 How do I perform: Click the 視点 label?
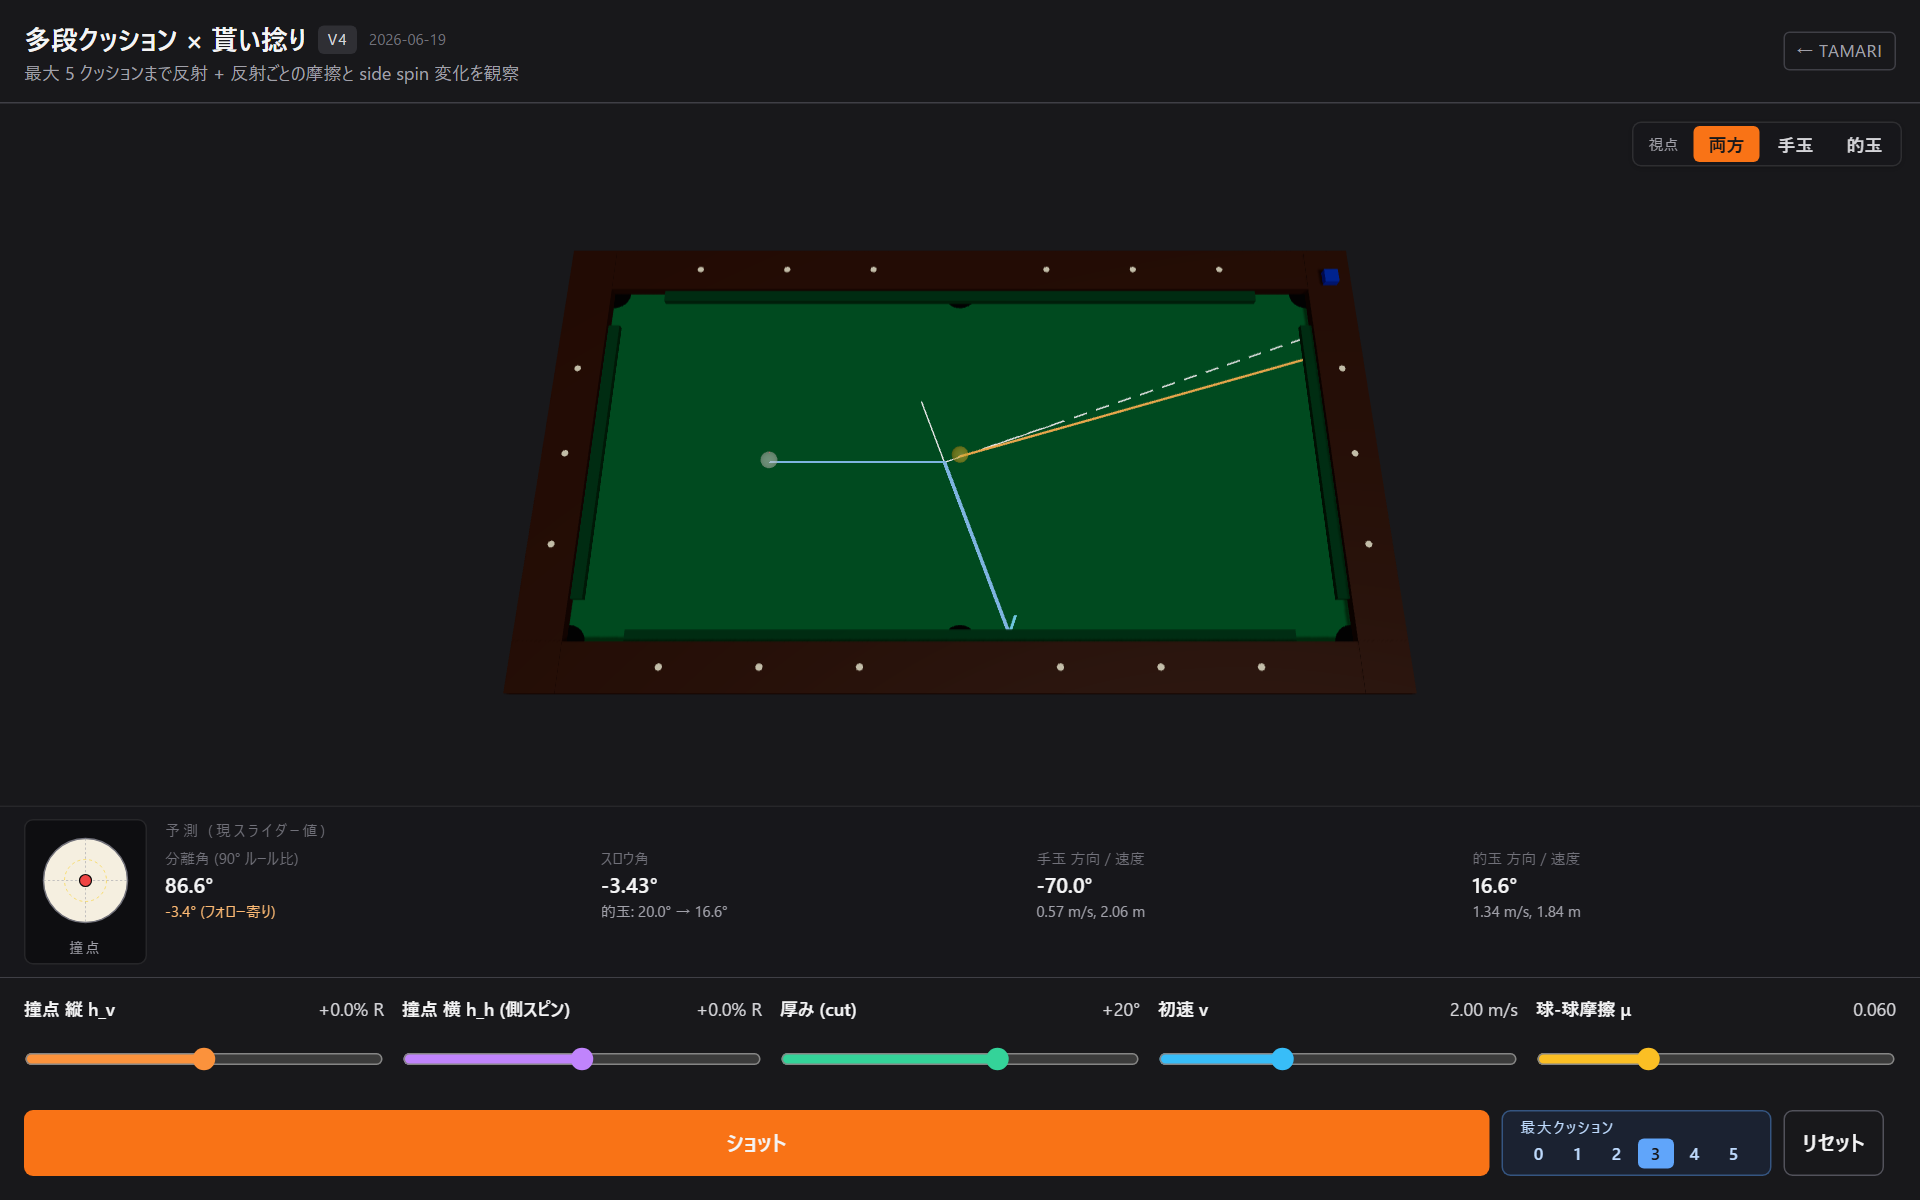1663,145
